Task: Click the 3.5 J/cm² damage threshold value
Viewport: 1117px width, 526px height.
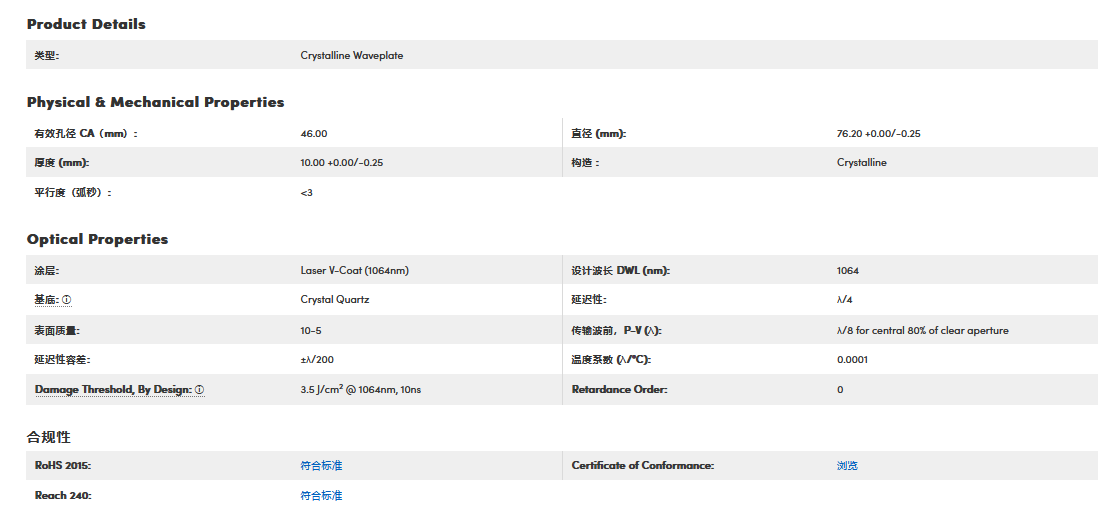Action: pos(360,390)
